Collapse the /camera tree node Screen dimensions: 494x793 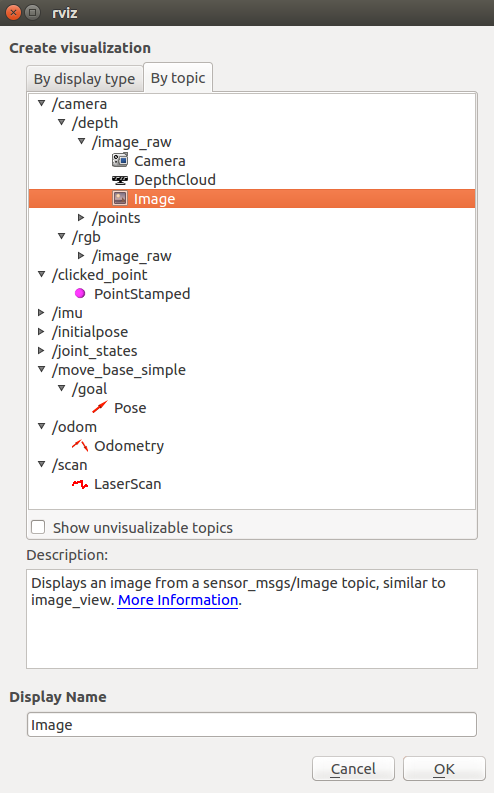pos(41,104)
